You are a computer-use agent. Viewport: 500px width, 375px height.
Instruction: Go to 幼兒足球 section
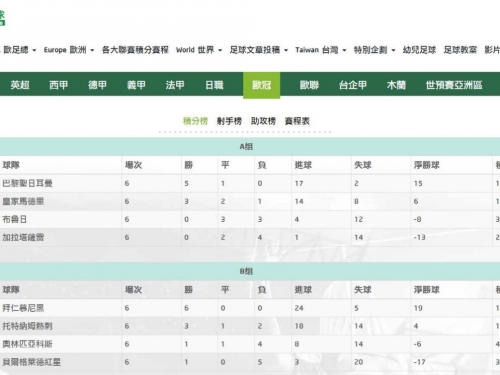pos(419,50)
